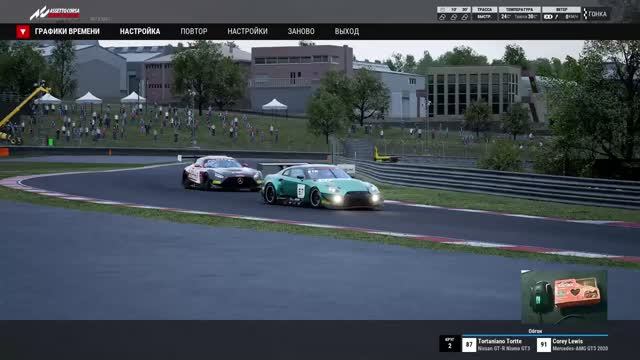Choose Заново to restart the session

tap(301, 31)
